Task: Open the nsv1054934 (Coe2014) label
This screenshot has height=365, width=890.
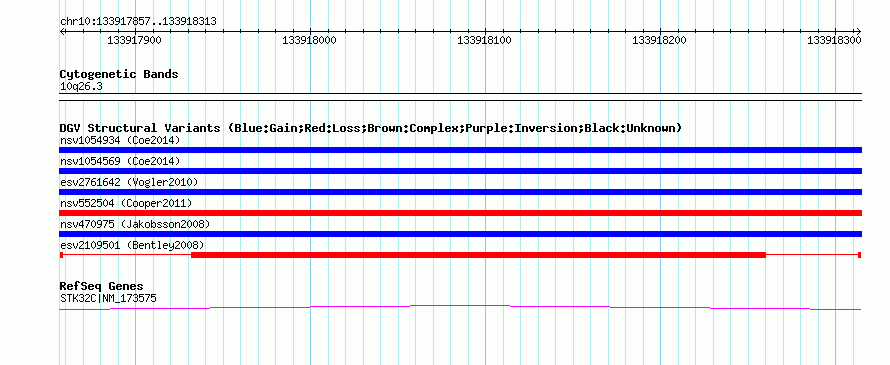Action: pyautogui.click(x=120, y=140)
